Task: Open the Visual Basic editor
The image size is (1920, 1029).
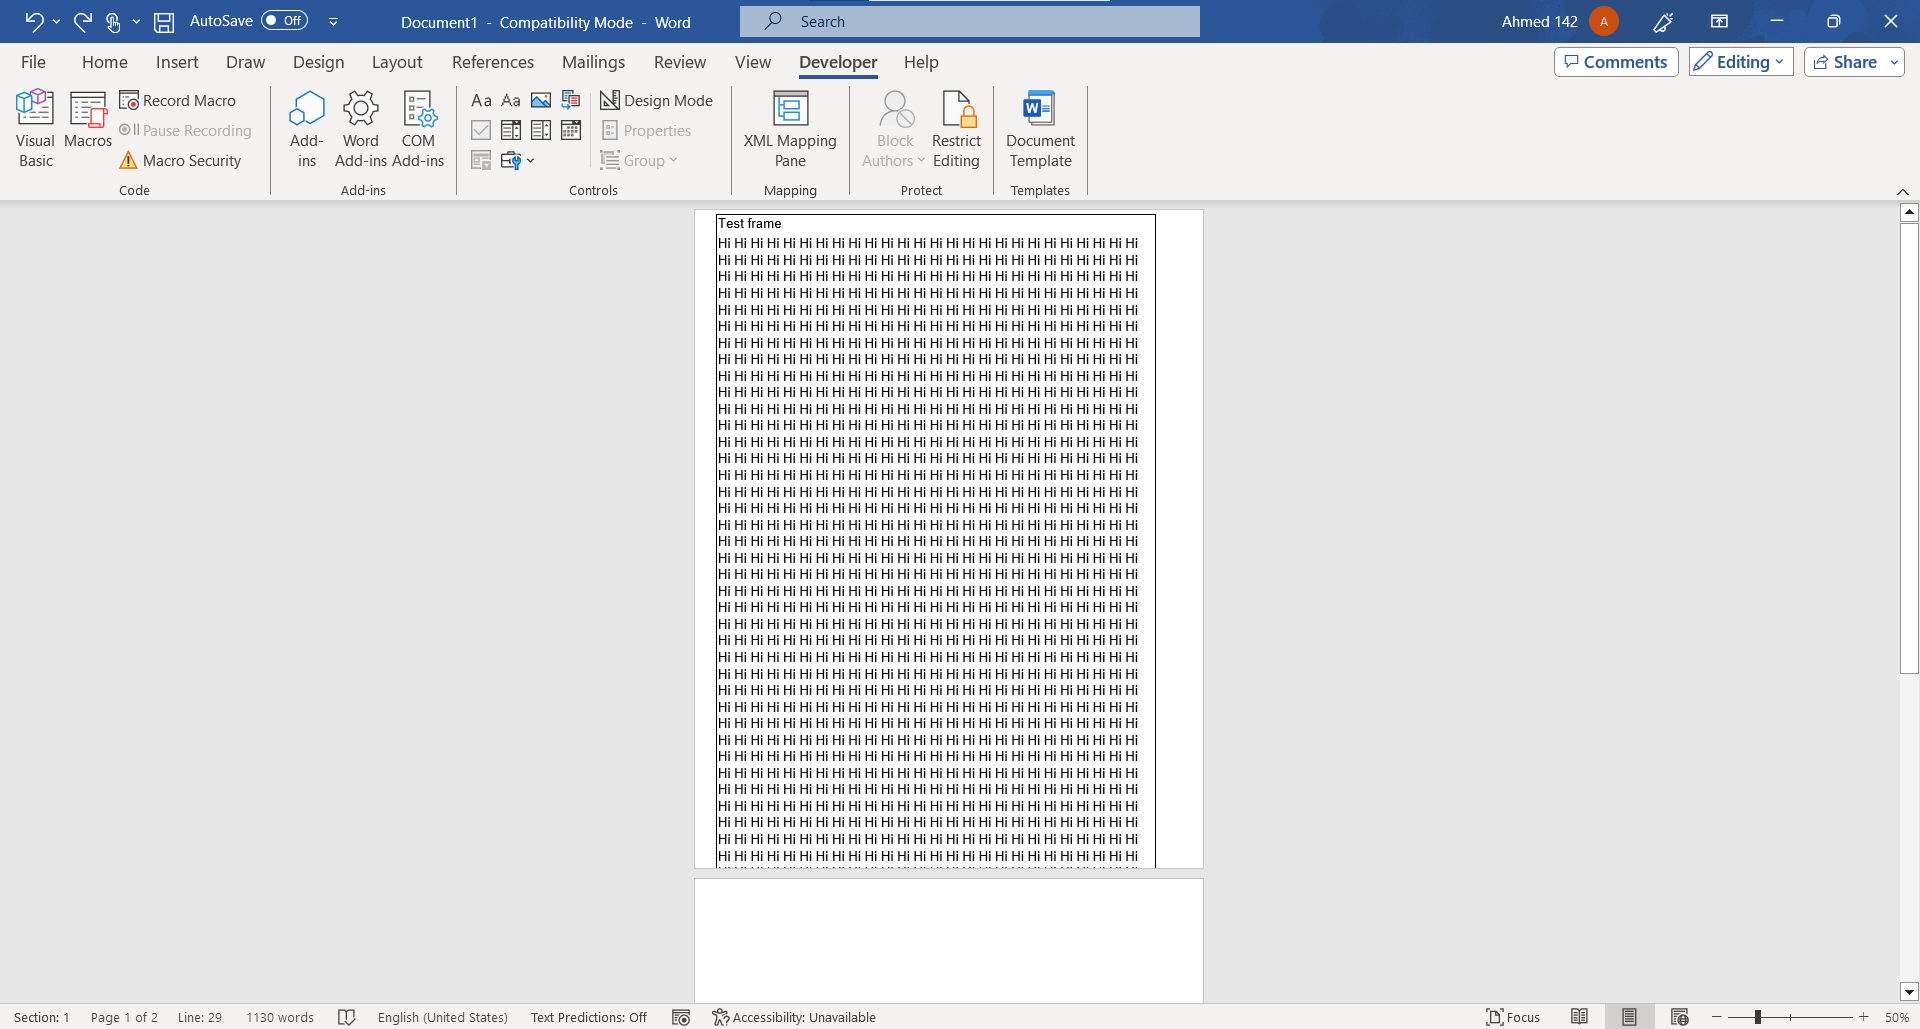Action: click(35, 129)
